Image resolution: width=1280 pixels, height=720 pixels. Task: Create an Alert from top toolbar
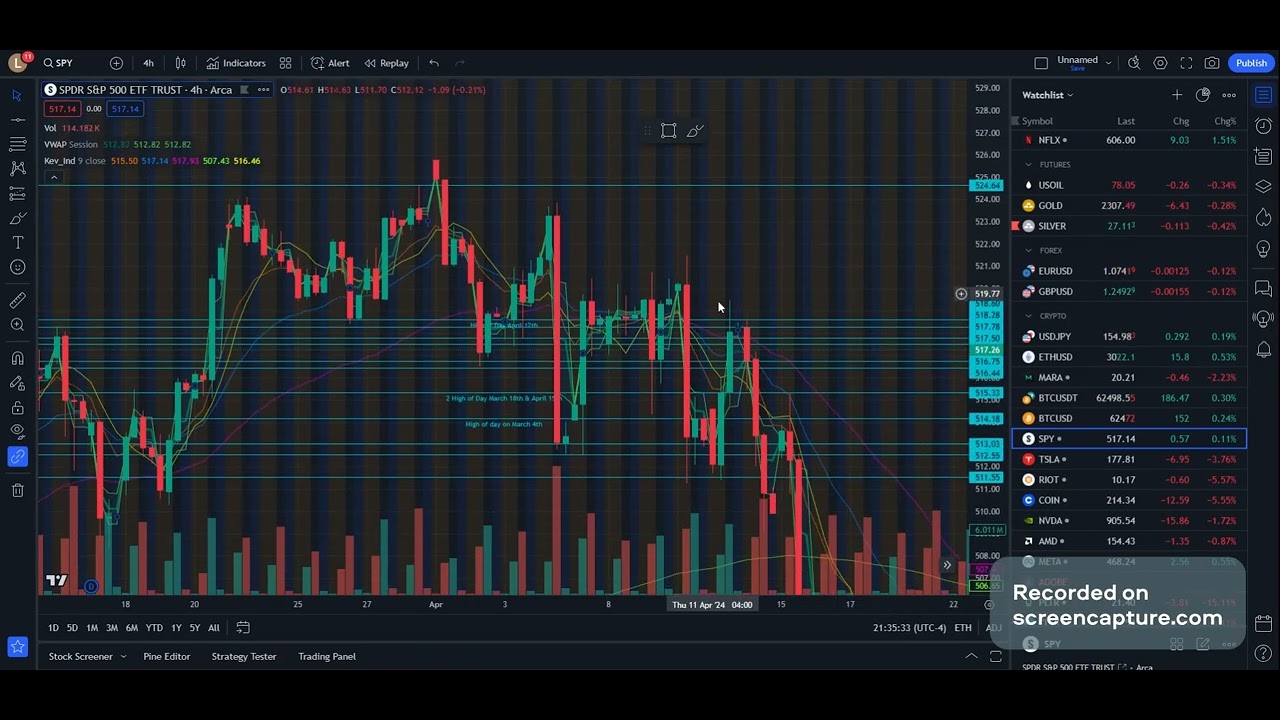330,63
